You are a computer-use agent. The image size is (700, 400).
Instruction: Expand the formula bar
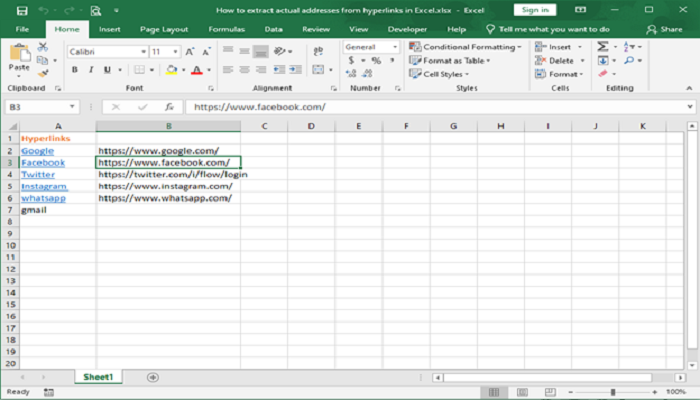(690, 107)
